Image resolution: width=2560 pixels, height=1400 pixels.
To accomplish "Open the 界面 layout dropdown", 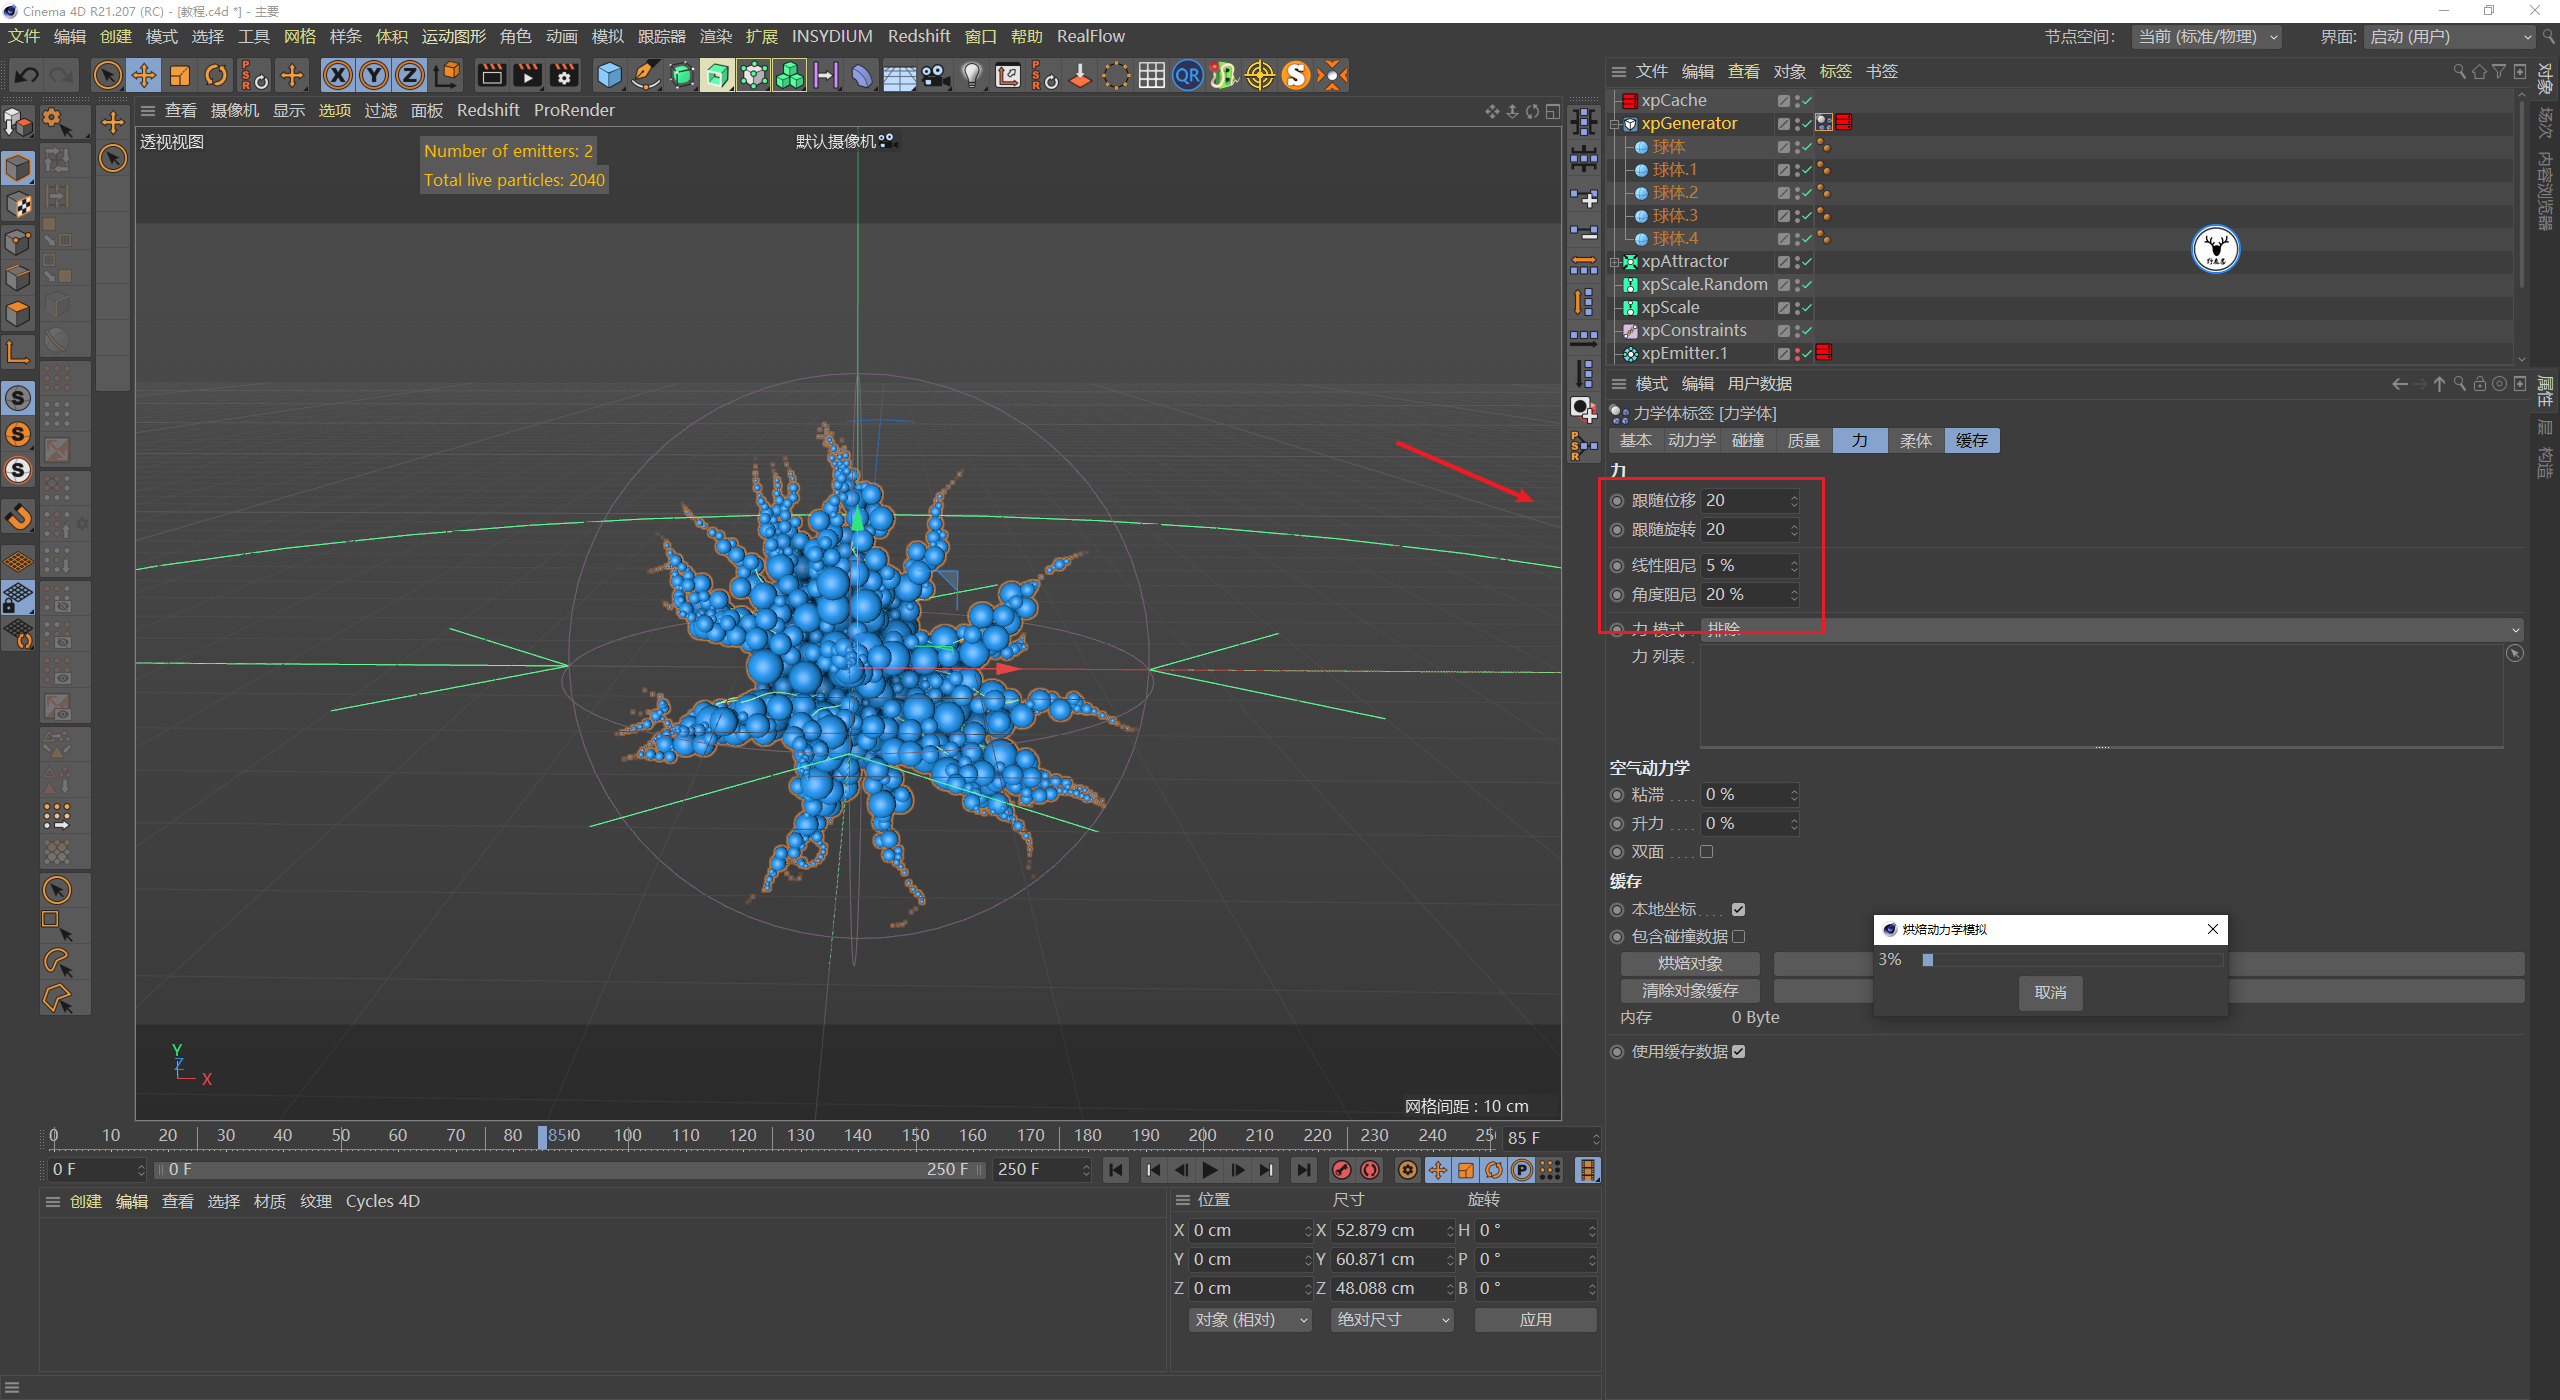I will (2450, 37).
